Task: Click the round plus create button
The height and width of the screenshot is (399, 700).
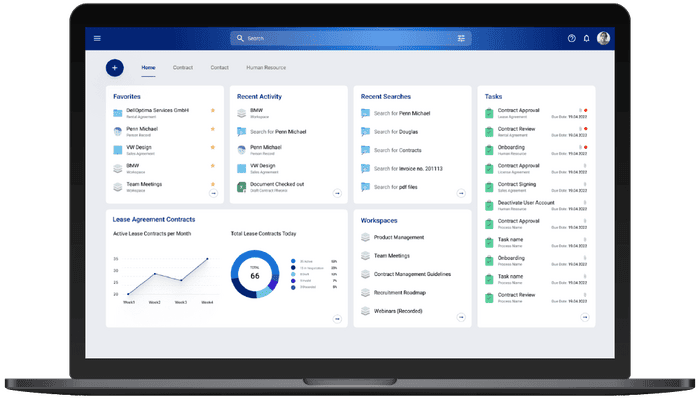Action: 115,68
